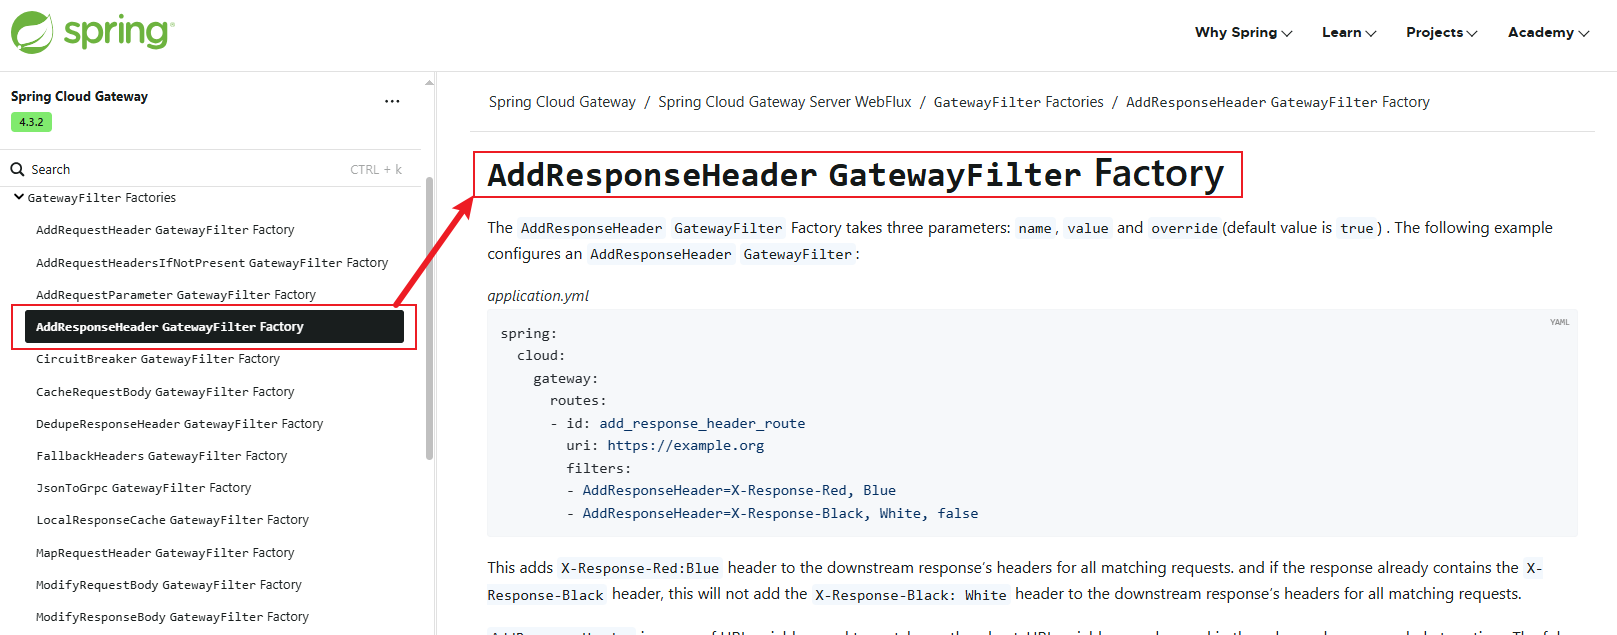
Task: Expand the Projects menu
Action: click(x=1441, y=33)
